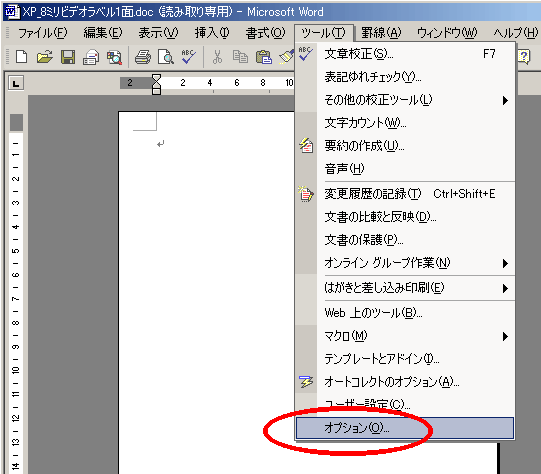Click the New blank document icon

tap(21, 57)
